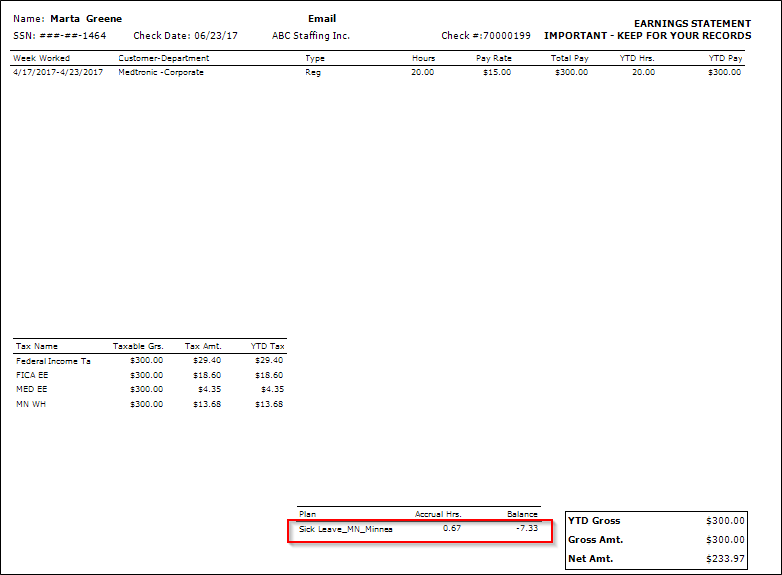Click the name Marta Greene
Viewport: 782px width, 575px height.
click(86, 19)
